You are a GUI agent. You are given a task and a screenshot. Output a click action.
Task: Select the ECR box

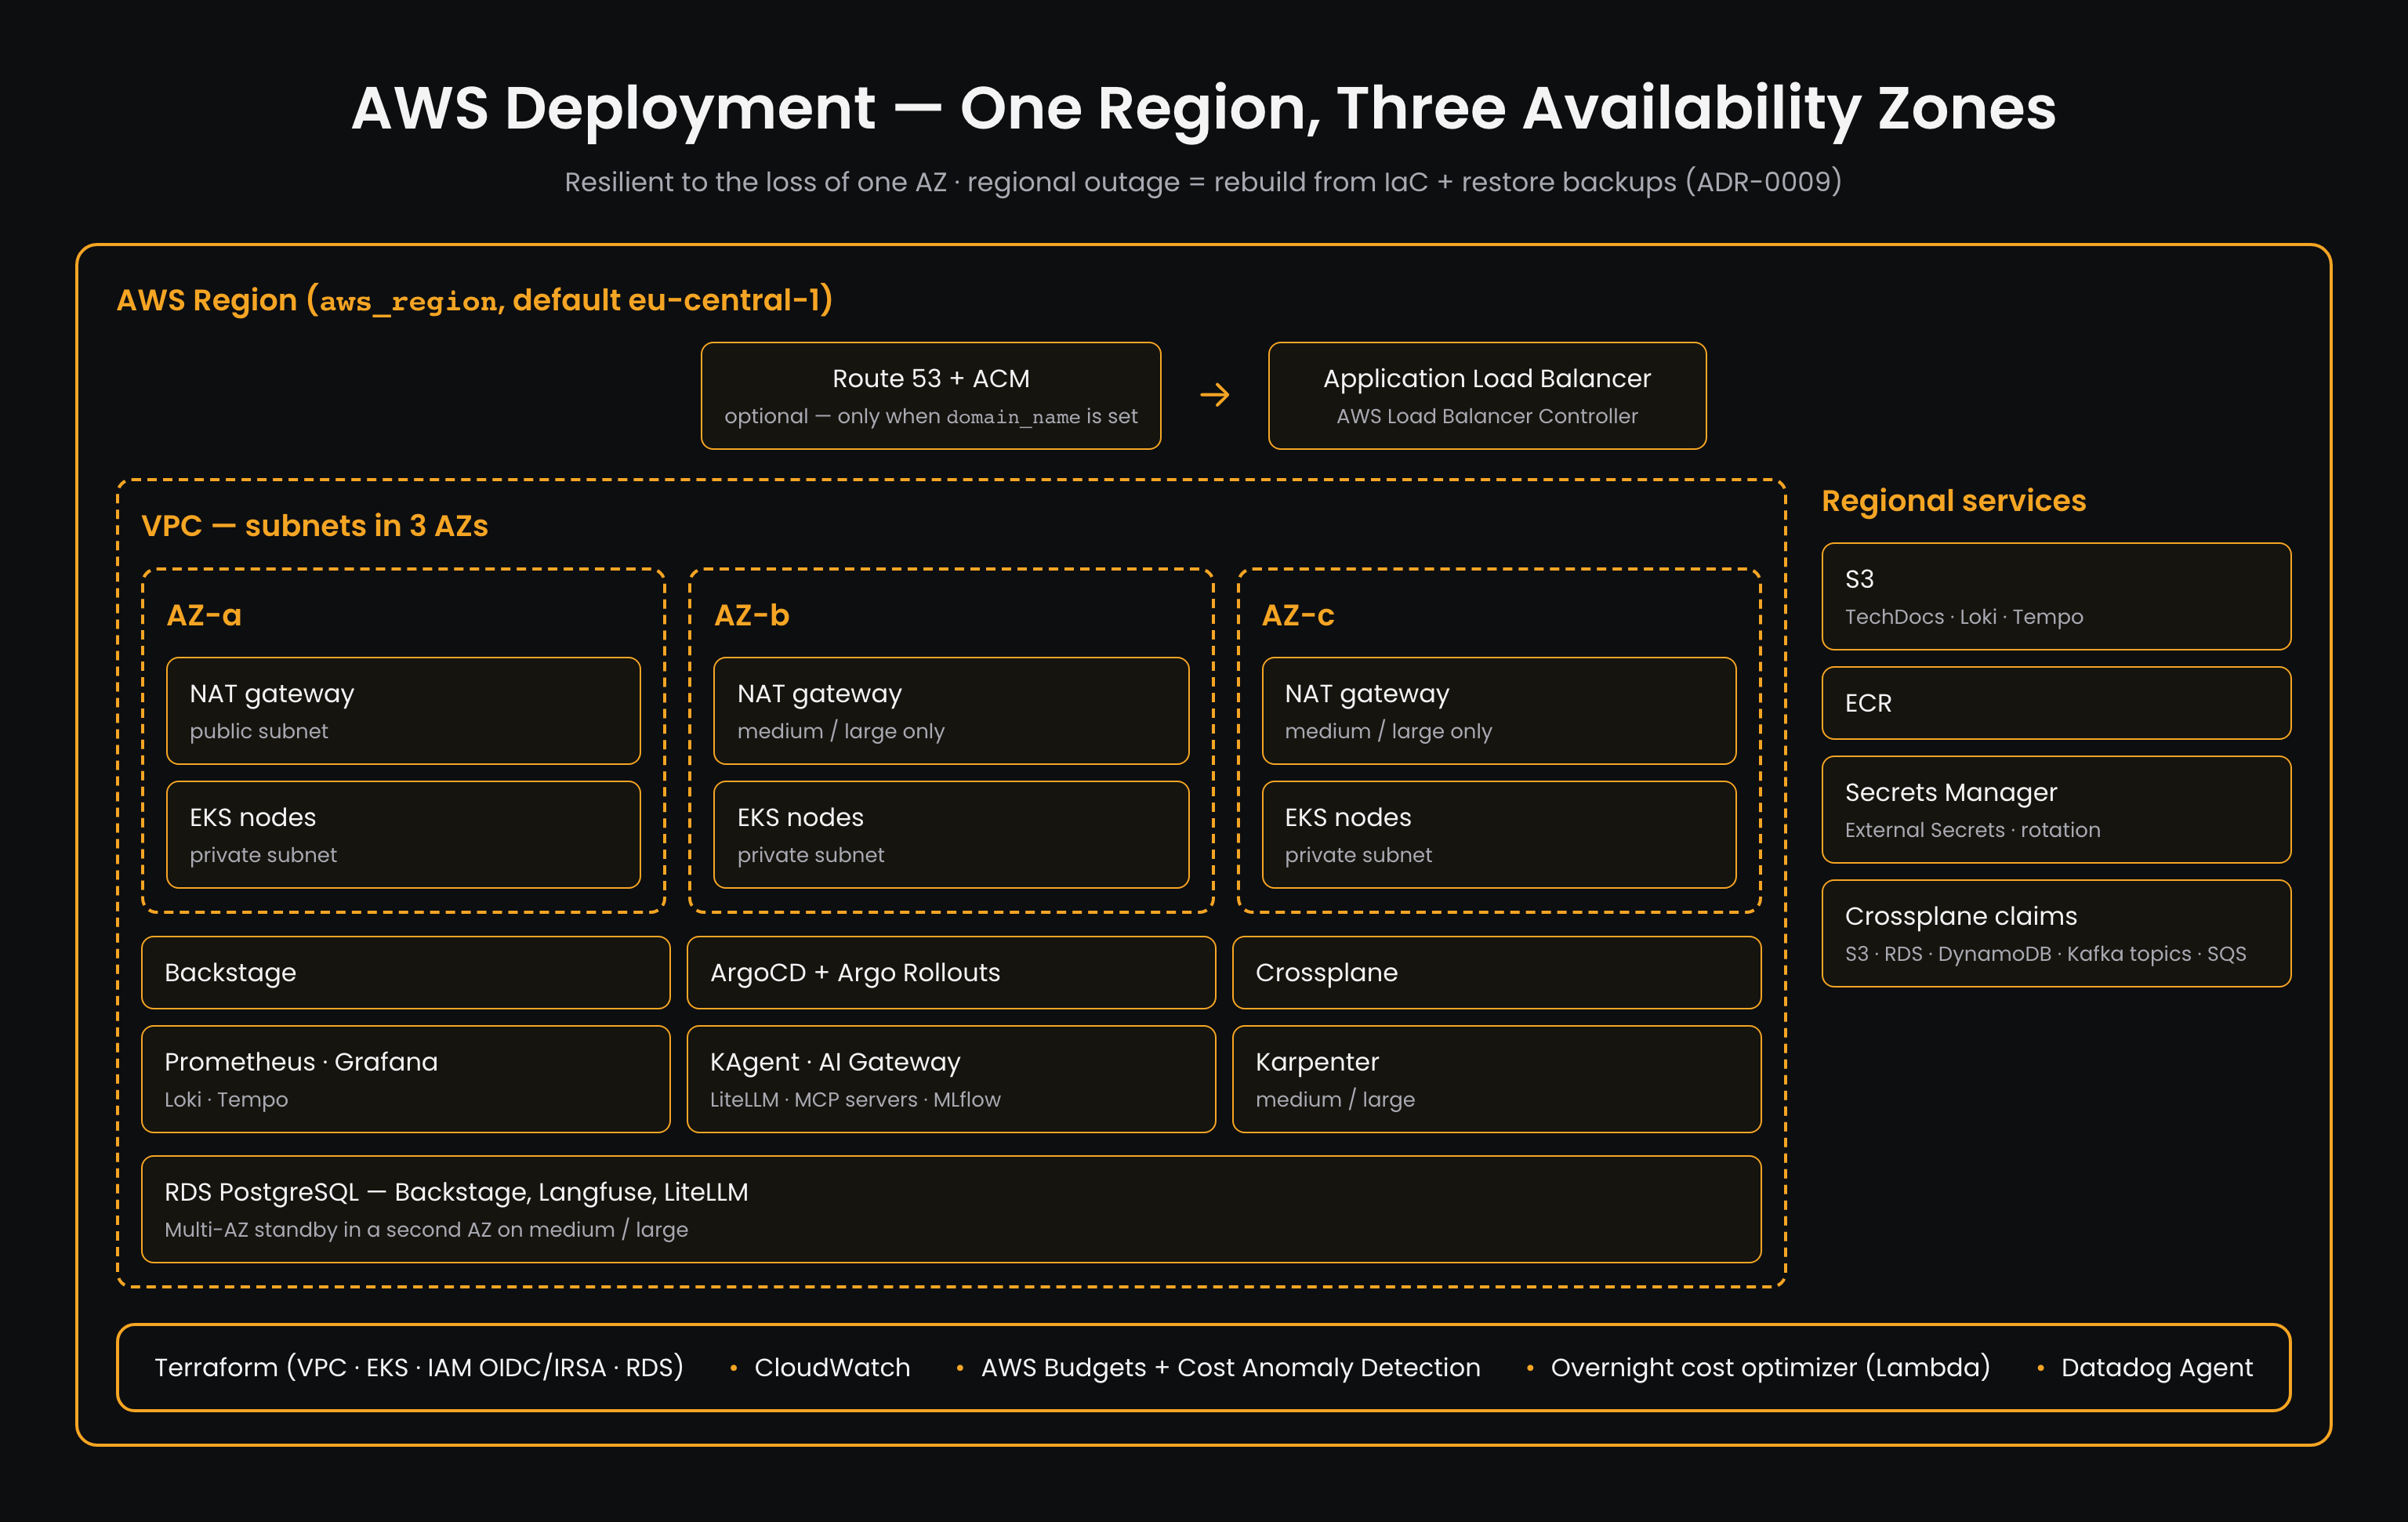point(2056,703)
